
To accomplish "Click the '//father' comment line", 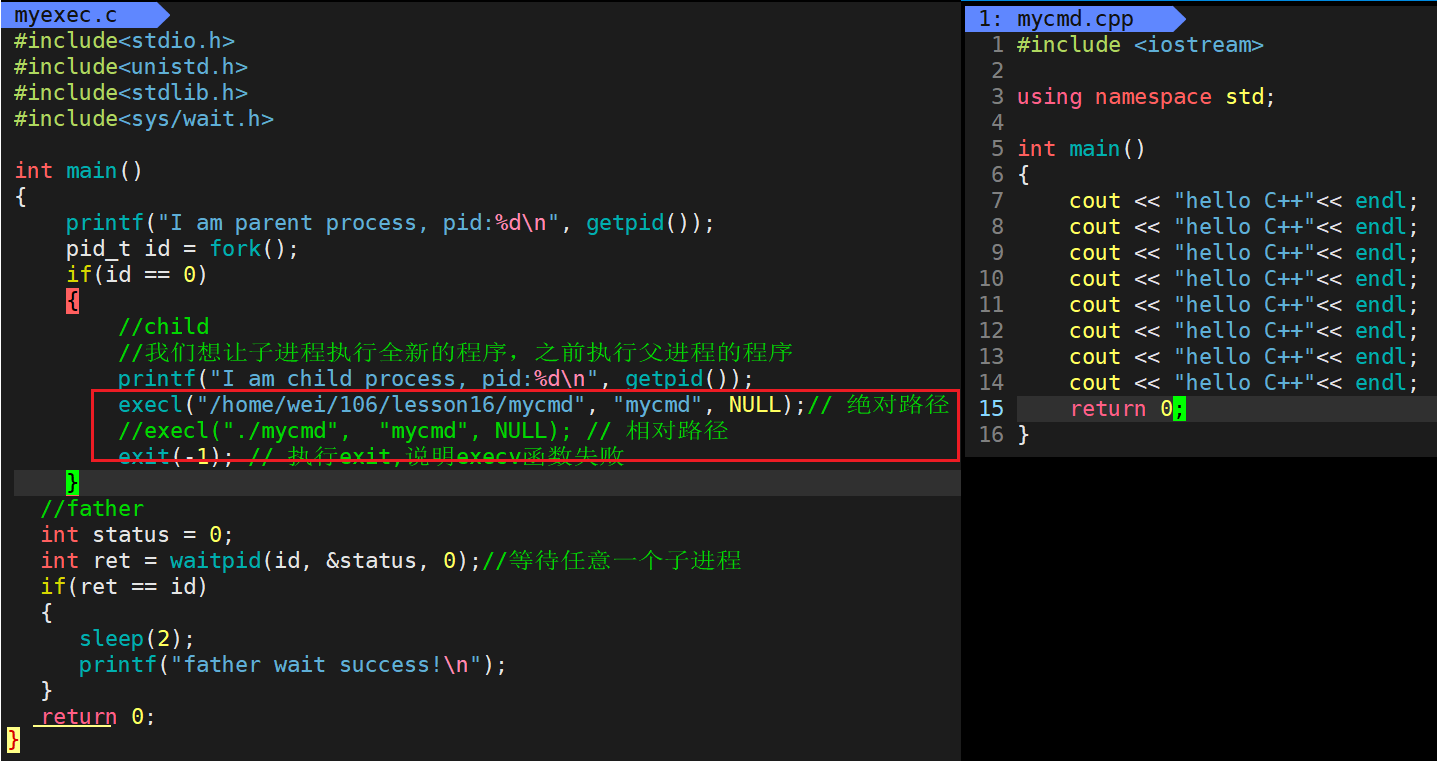I will click(x=92, y=509).
